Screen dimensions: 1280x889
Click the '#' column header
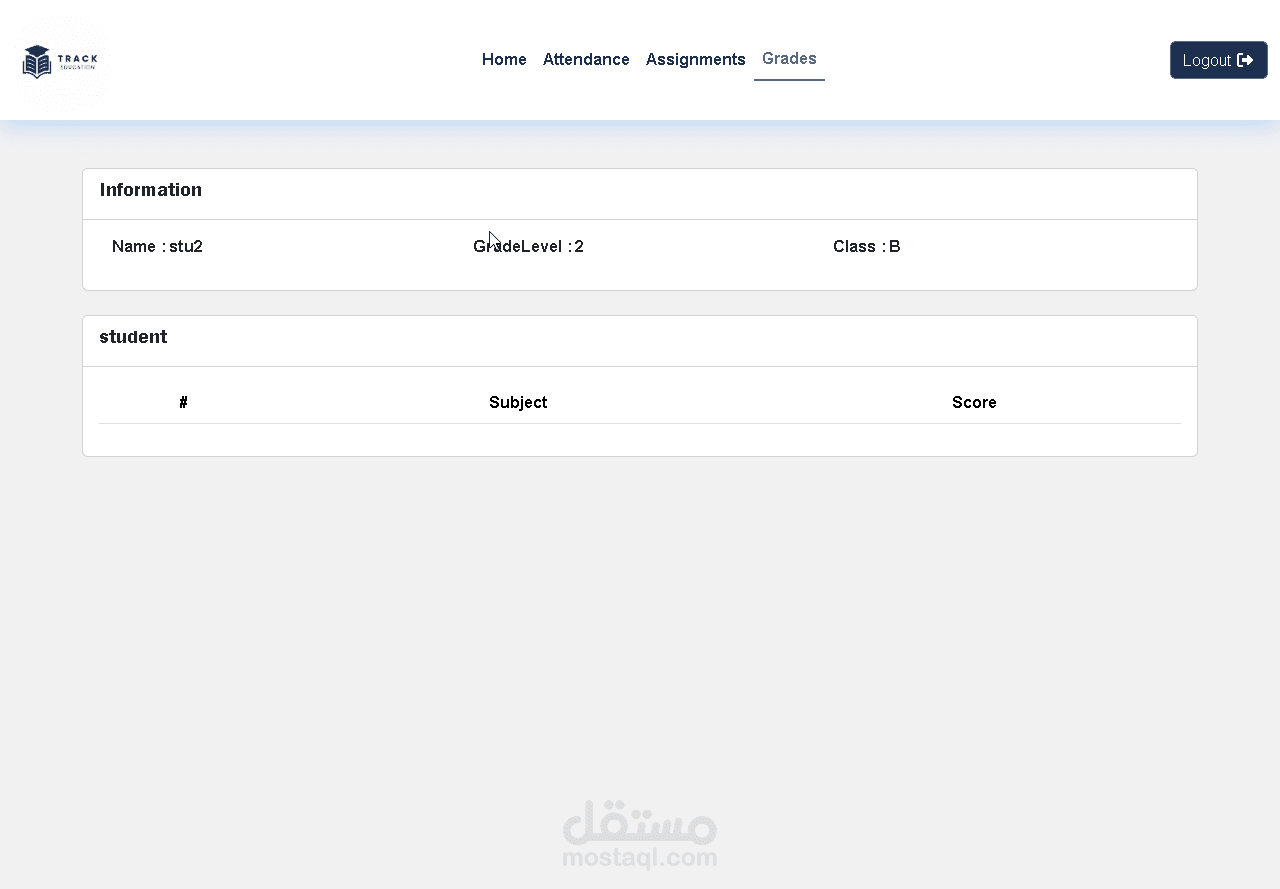(183, 402)
